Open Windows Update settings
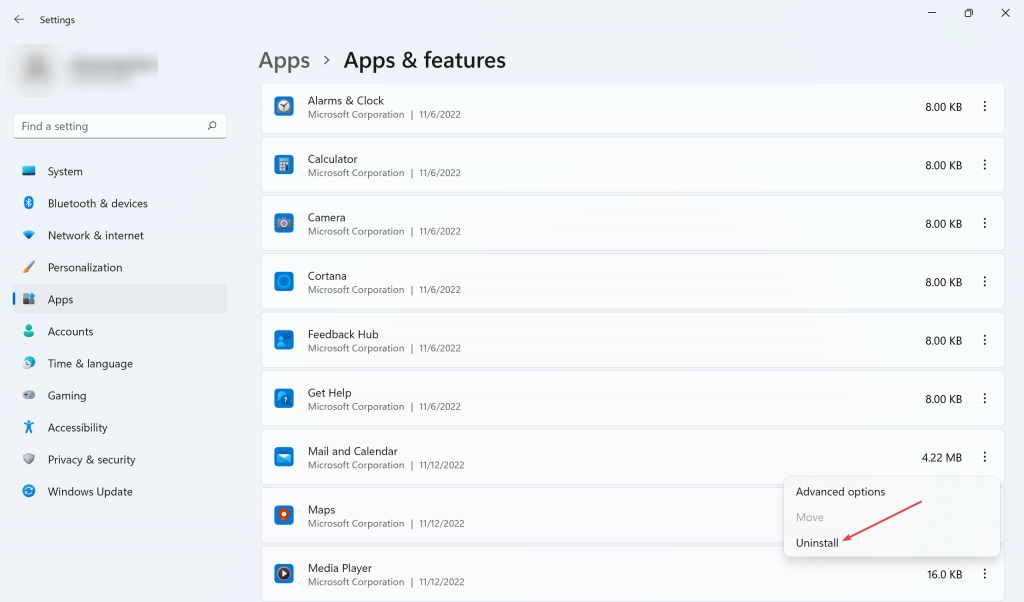 pyautogui.click(x=120, y=491)
